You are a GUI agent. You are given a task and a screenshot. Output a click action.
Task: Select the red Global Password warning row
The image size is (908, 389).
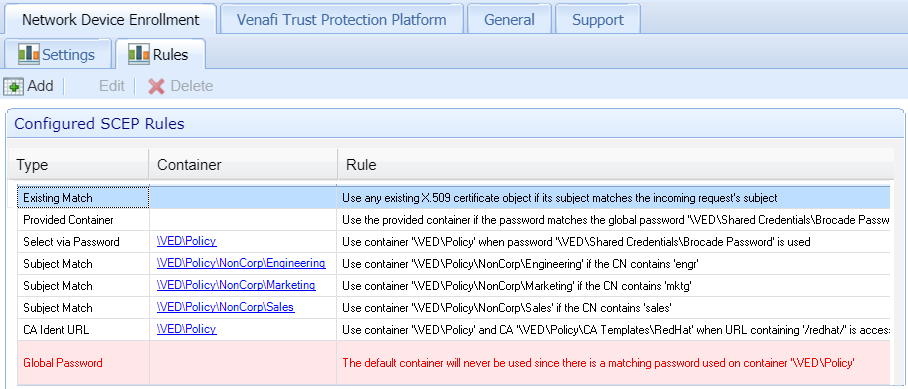(x=453, y=363)
